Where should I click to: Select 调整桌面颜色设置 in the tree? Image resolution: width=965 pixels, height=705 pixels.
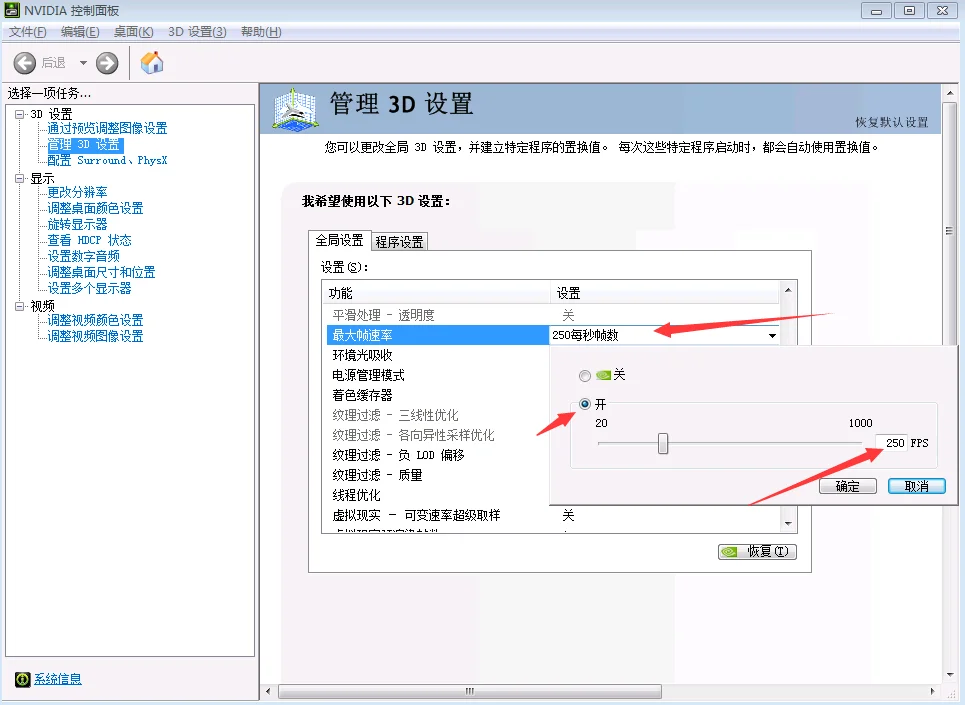(95, 208)
